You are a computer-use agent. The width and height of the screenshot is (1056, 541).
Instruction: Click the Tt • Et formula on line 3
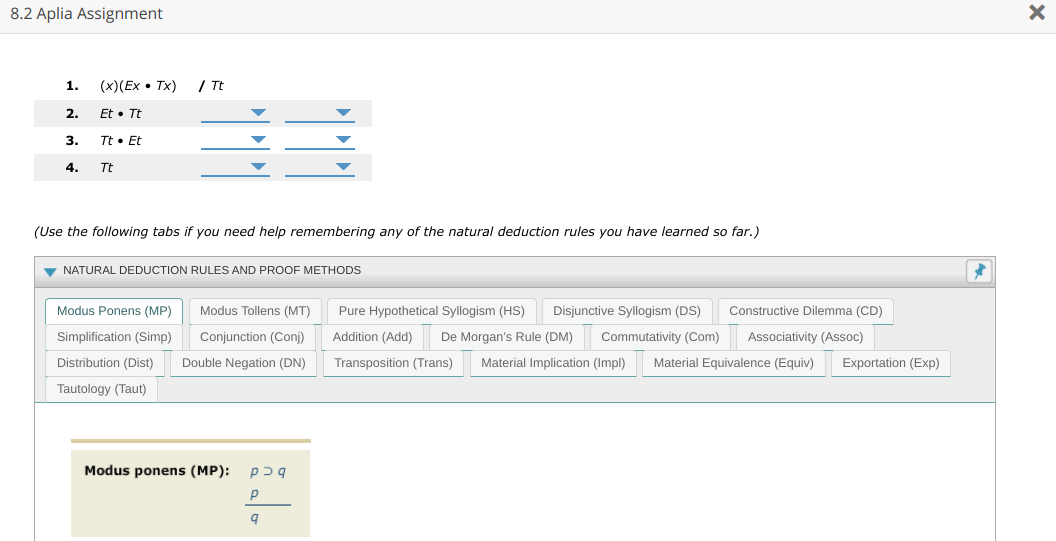pyautogui.click(x=121, y=140)
